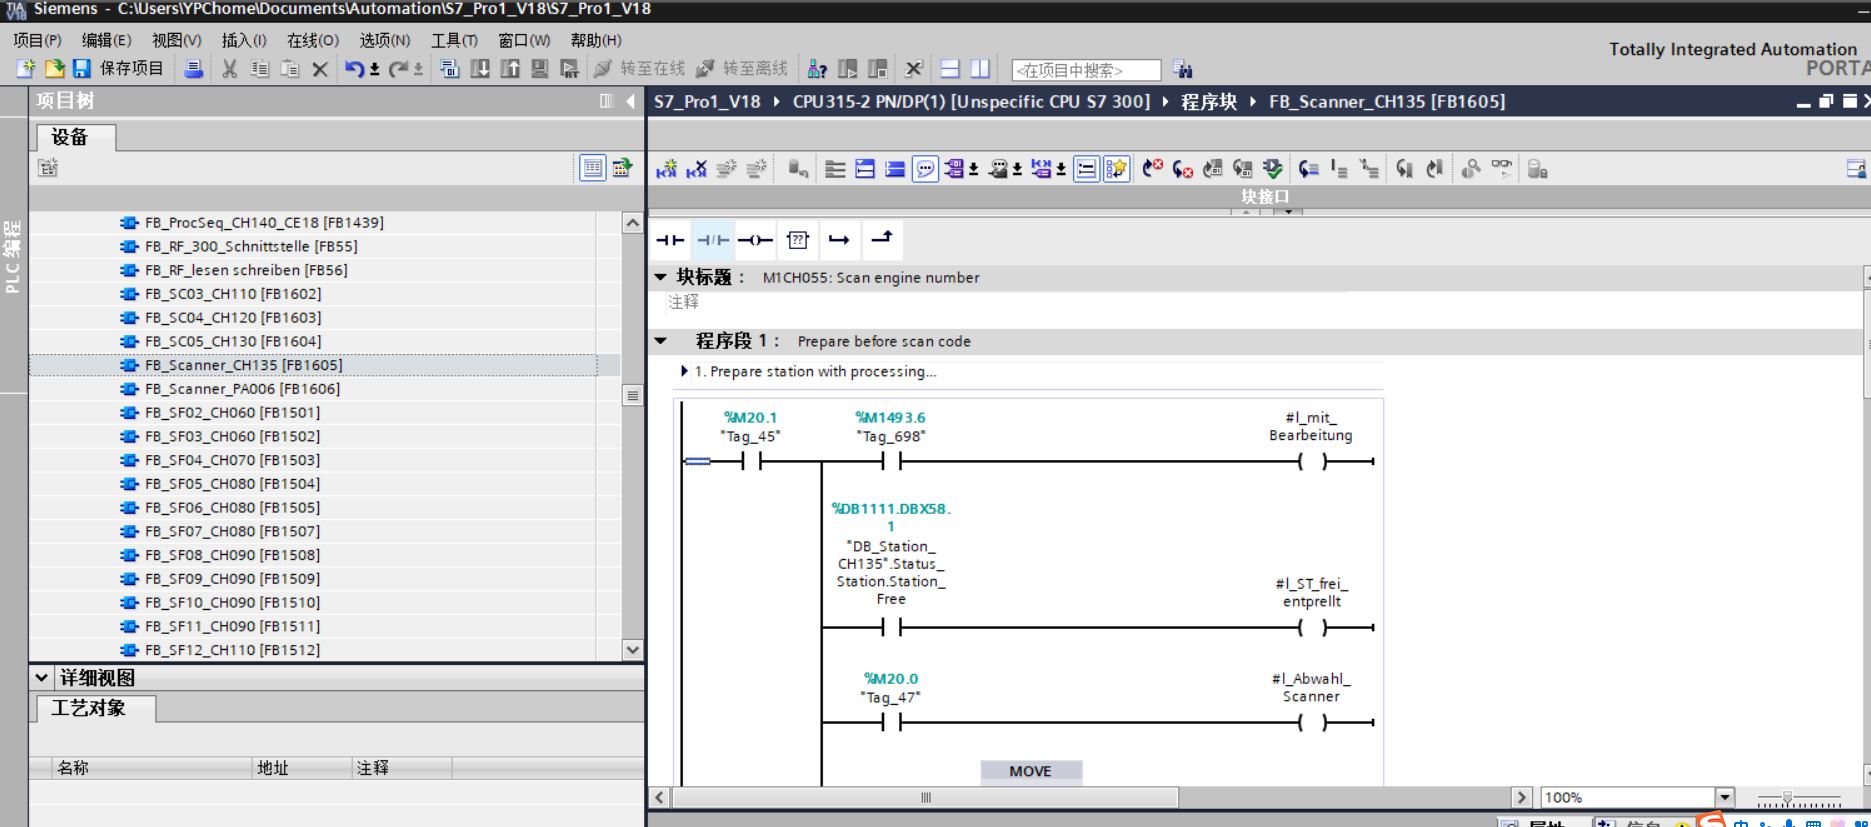
Task: Click 程序块 in the breadcrumb path
Action: [1209, 102]
